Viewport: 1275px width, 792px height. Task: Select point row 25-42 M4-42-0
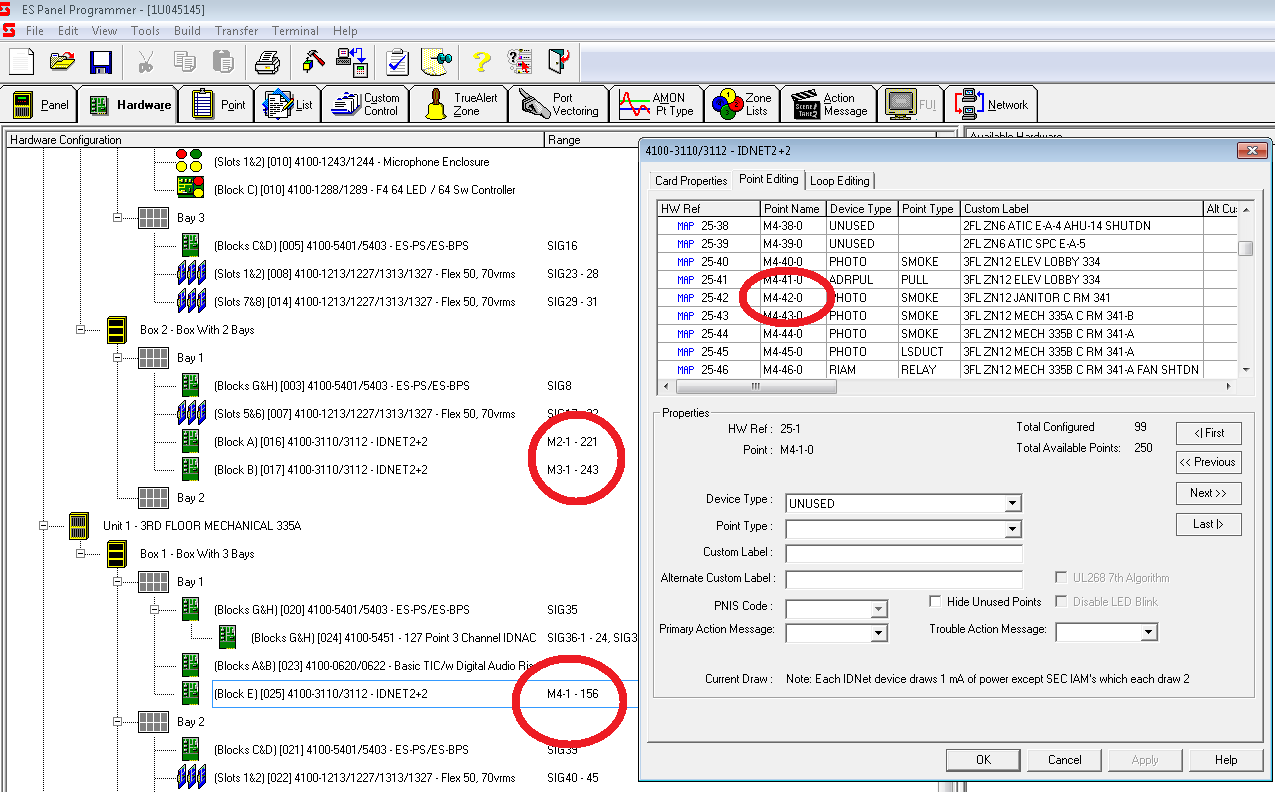click(x=947, y=298)
